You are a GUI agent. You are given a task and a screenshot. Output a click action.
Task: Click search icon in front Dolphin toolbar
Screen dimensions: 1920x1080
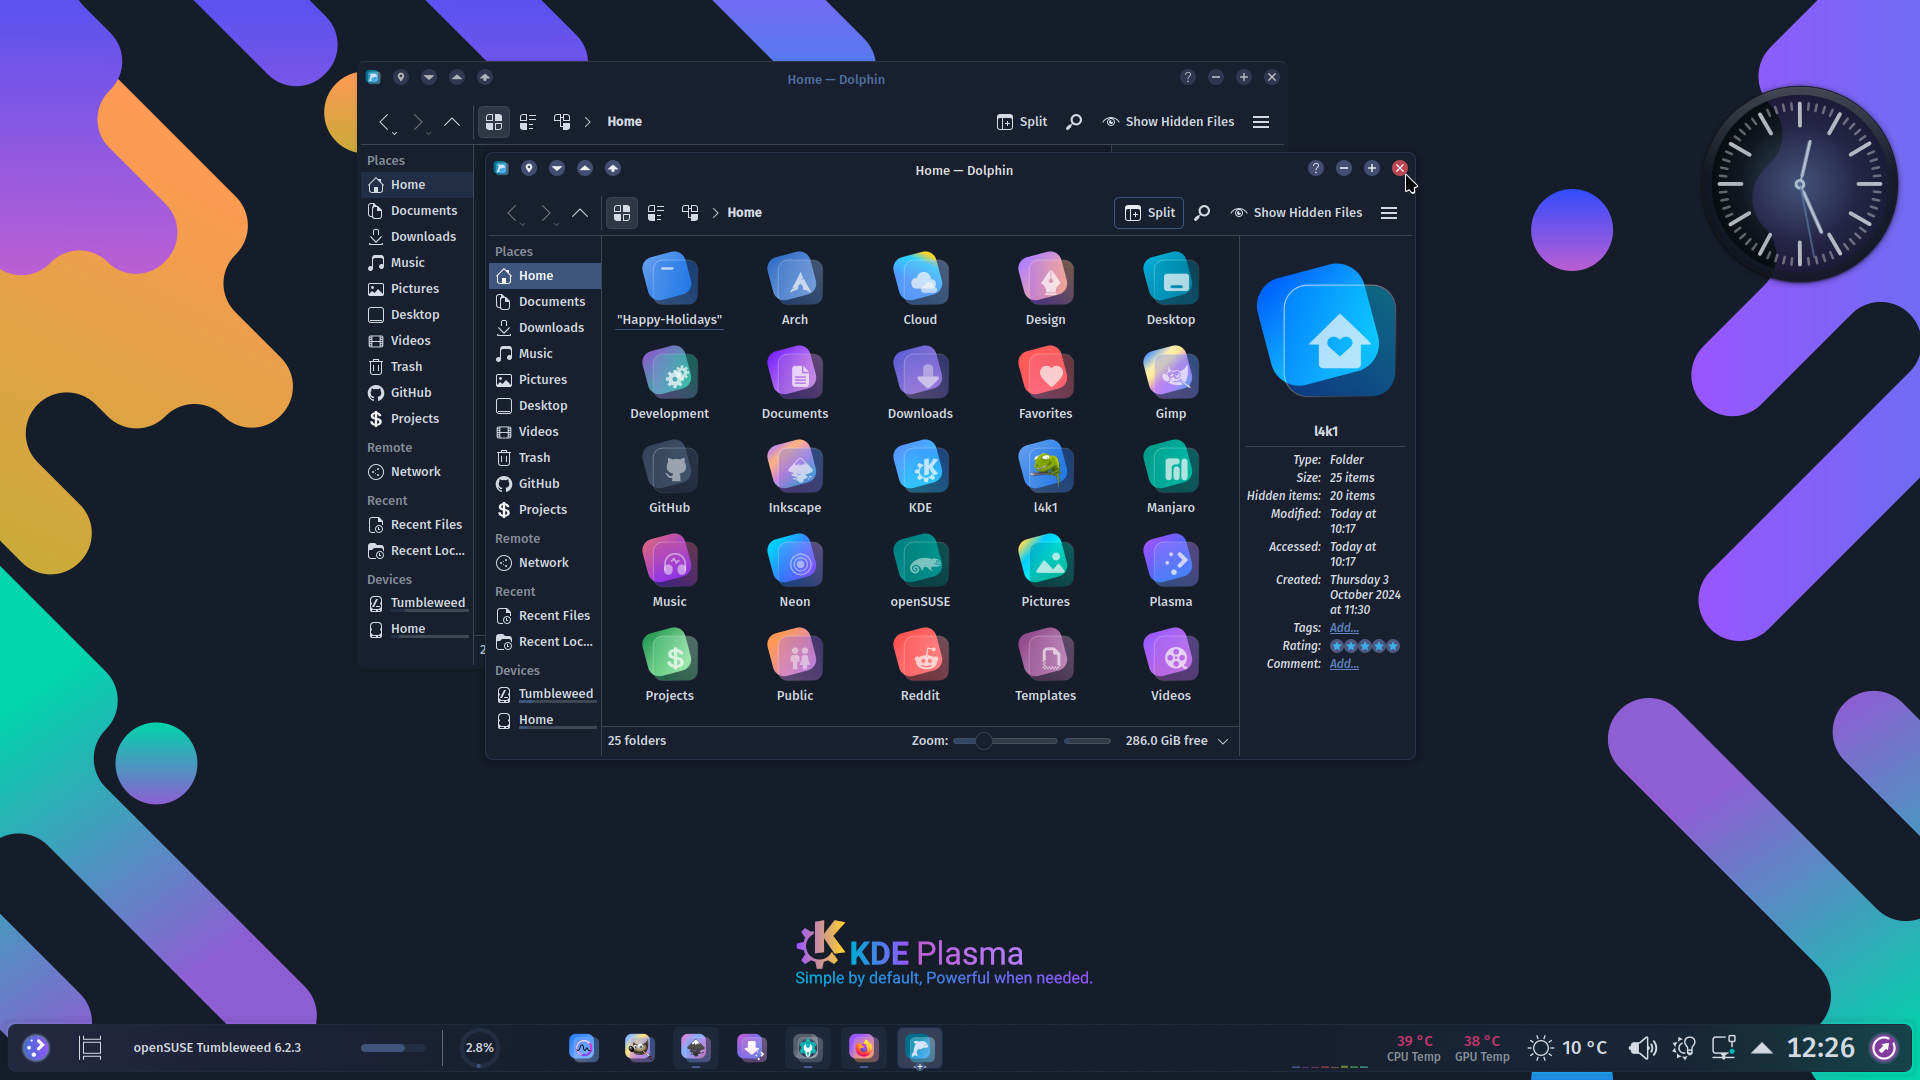pos(1203,213)
